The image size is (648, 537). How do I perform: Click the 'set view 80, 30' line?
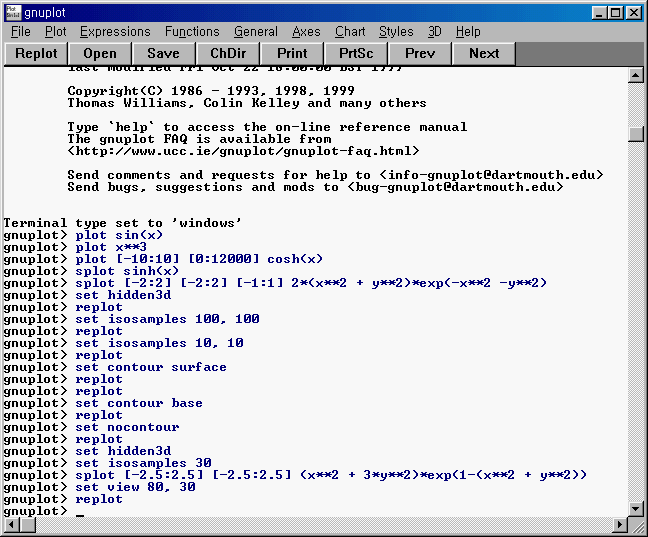(135, 487)
